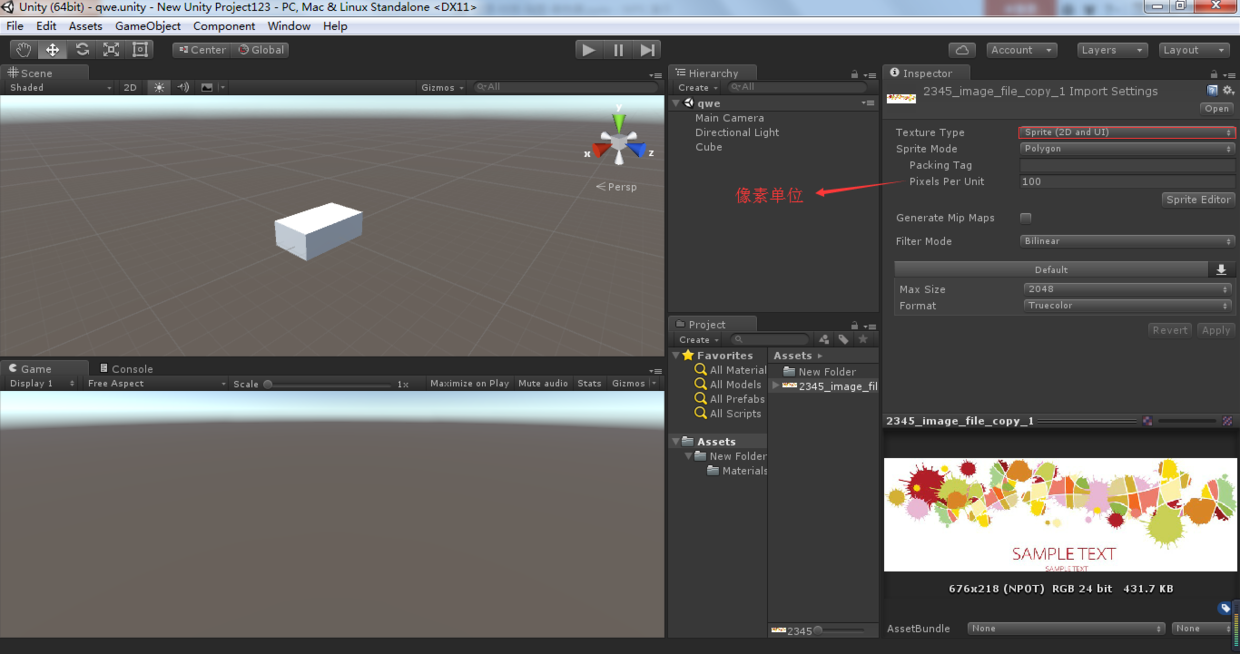The height and width of the screenshot is (654, 1240).
Task: Switch pivot mode using the Center button
Action: click(200, 49)
